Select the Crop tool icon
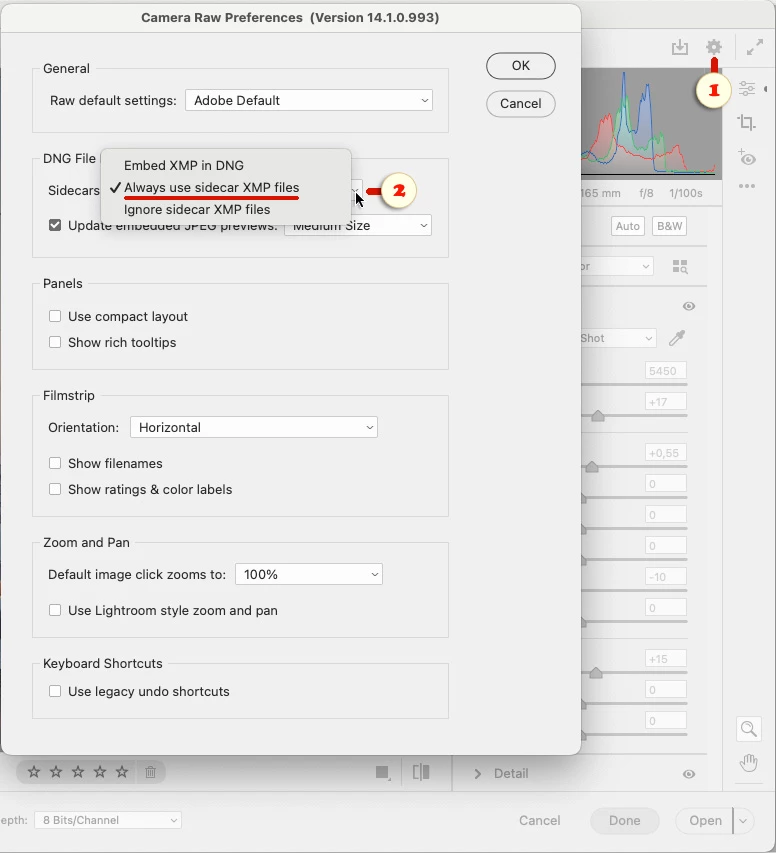This screenshot has width=776, height=853. (x=747, y=122)
